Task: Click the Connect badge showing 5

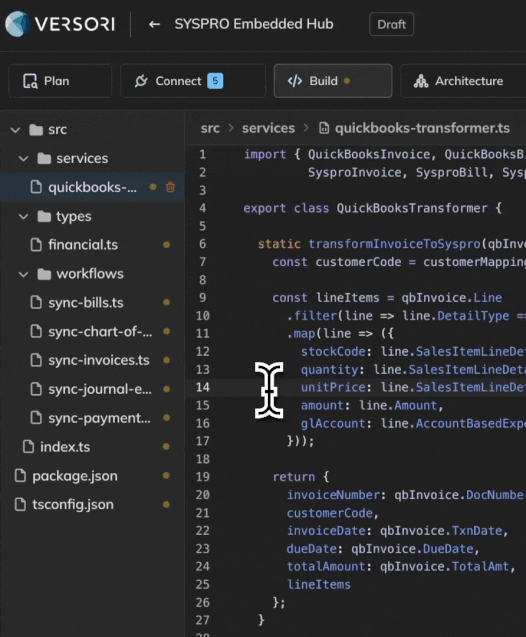Action: (x=215, y=81)
